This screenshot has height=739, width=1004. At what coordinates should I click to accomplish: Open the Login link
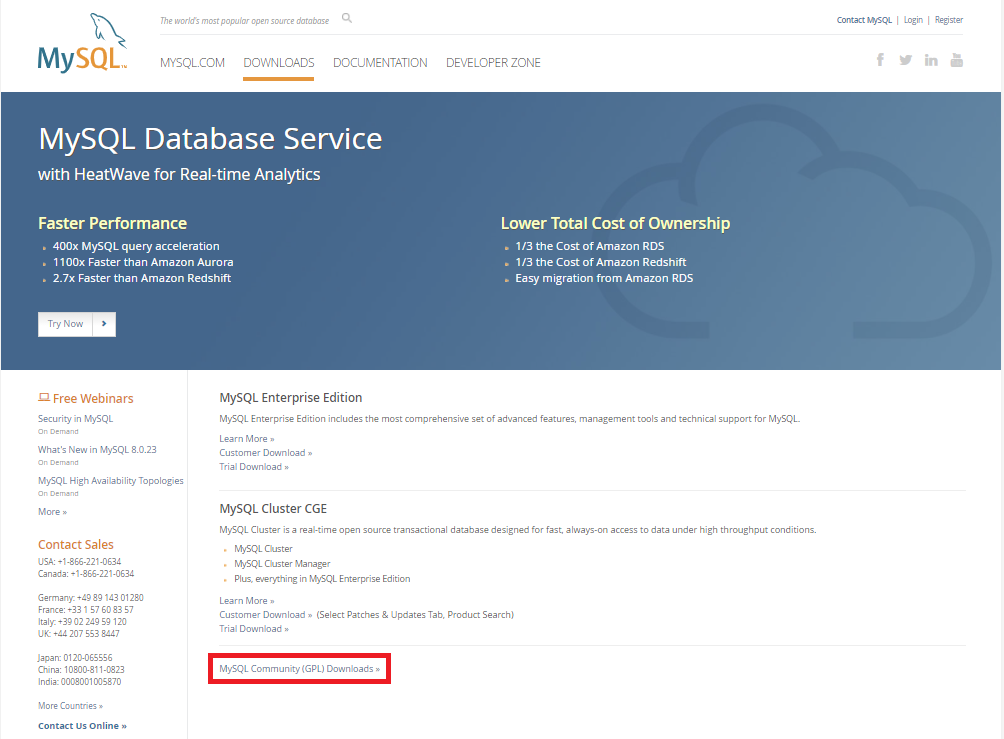coord(913,20)
